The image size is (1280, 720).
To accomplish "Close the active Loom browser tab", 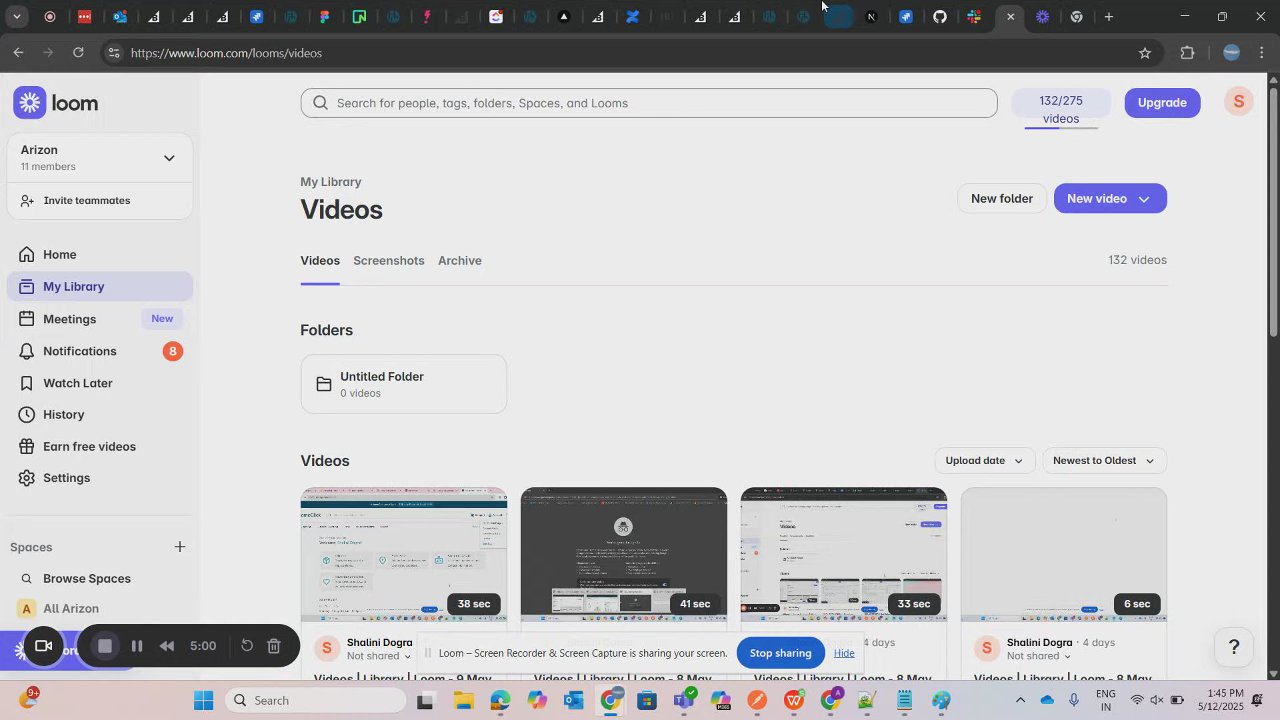I will click(x=1010, y=17).
